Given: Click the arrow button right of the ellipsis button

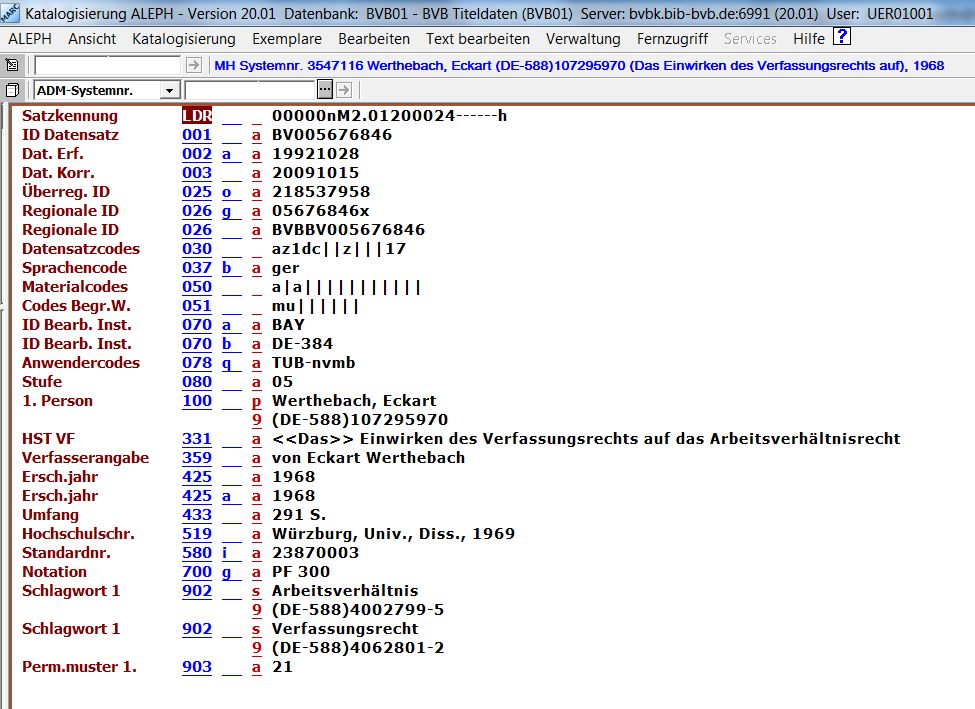Looking at the screenshot, I should tap(344, 90).
